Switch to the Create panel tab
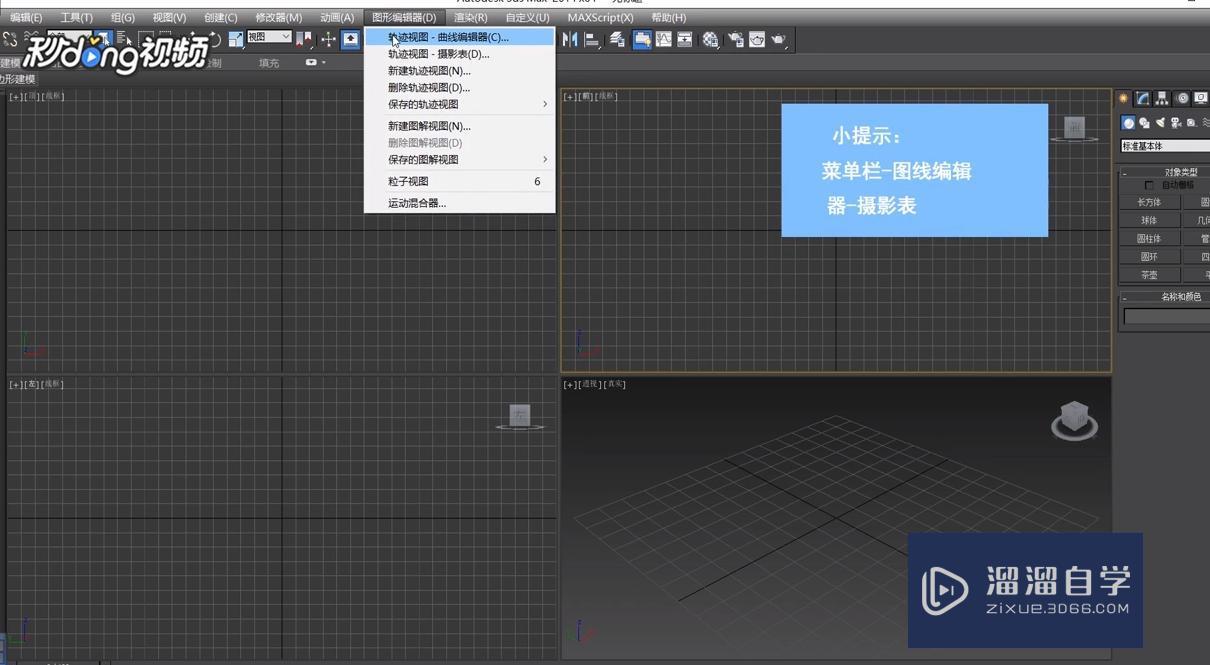This screenshot has width=1210, height=665. (1123, 98)
